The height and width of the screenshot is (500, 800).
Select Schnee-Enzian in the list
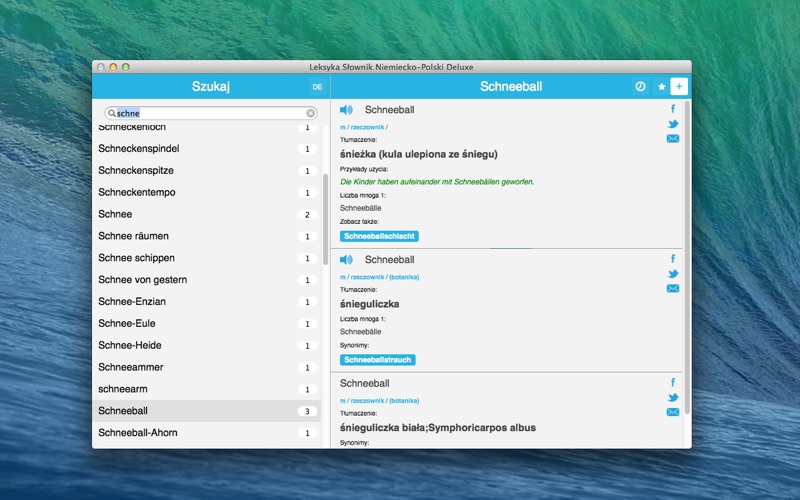207,302
